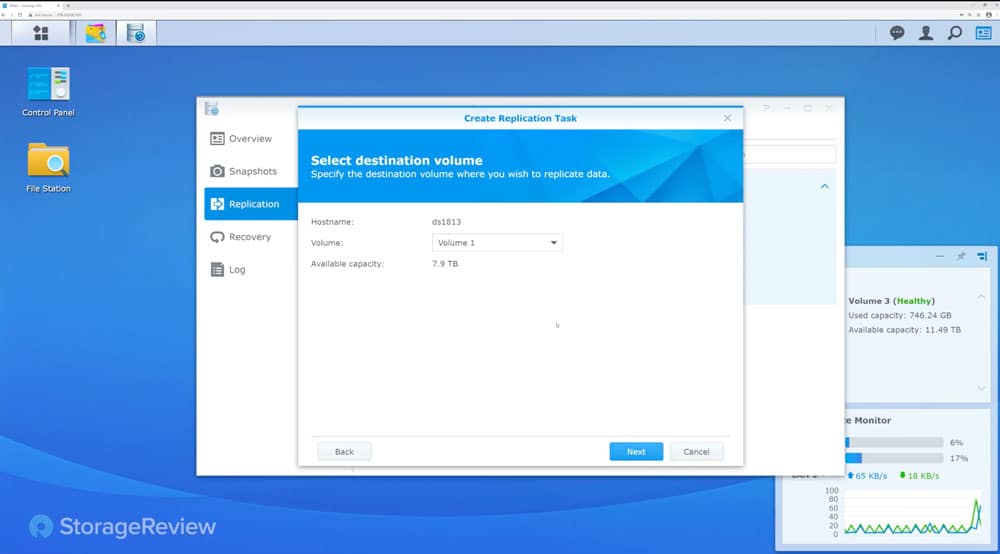Click the 17% RAM usage bar

pyautogui.click(x=894, y=458)
